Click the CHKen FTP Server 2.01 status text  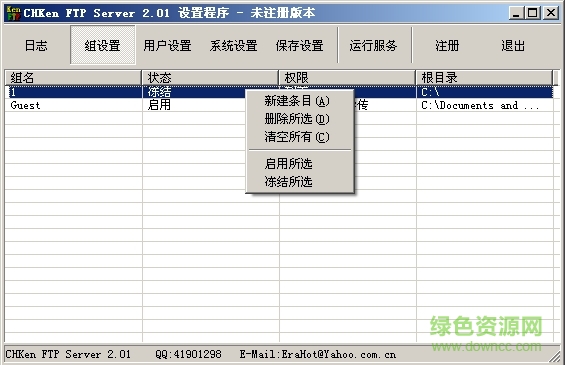(68, 354)
